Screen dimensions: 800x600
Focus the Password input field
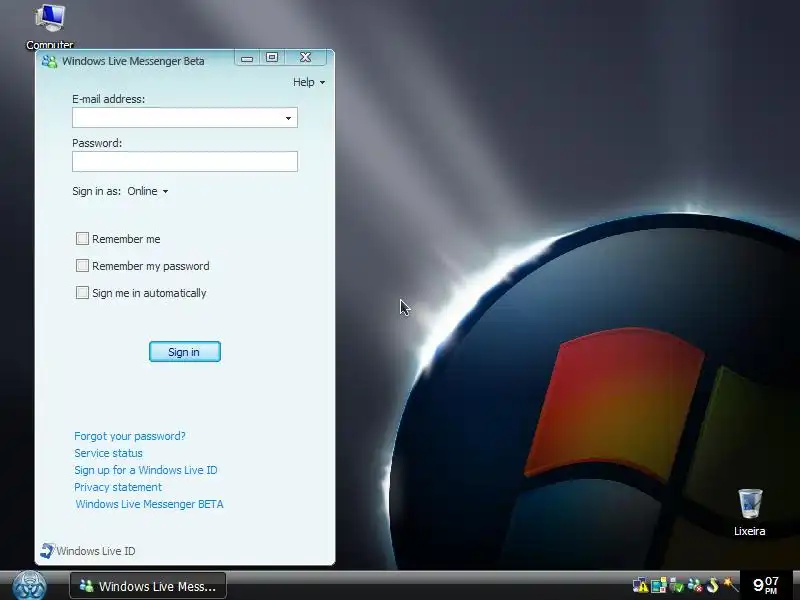pyautogui.click(x=185, y=161)
